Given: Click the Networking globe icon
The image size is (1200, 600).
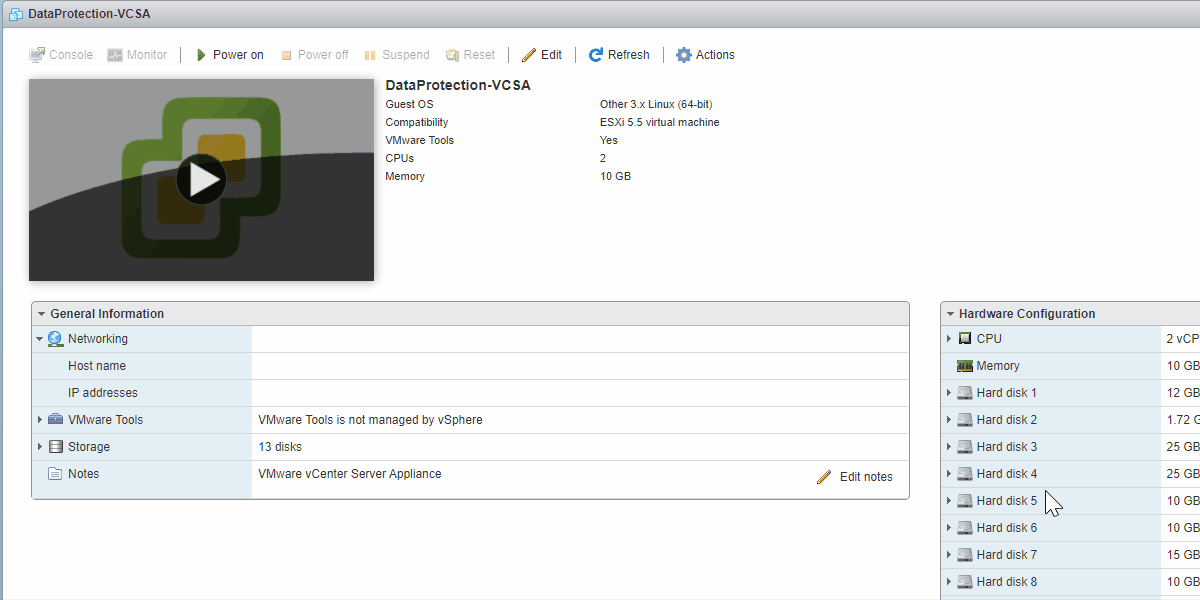Looking at the screenshot, I should click(55, 339).
